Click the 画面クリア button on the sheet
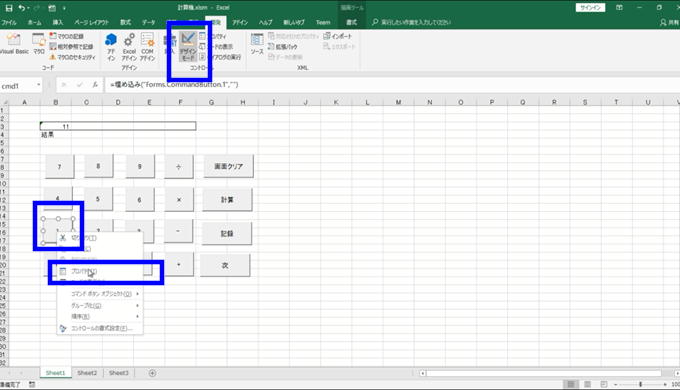 pyautogui.click(x=228, y=166)
